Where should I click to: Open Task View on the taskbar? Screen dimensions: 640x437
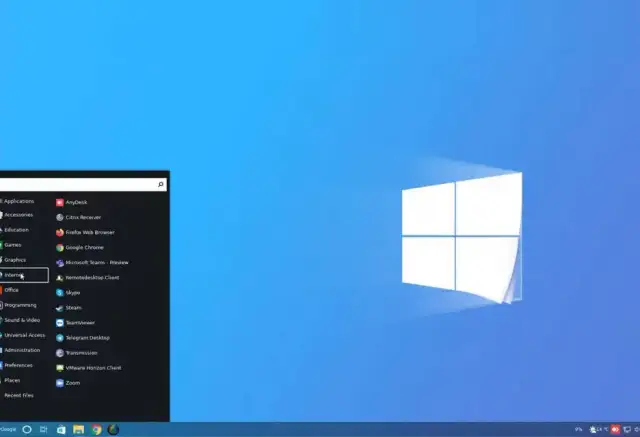[x=44, y=429]
